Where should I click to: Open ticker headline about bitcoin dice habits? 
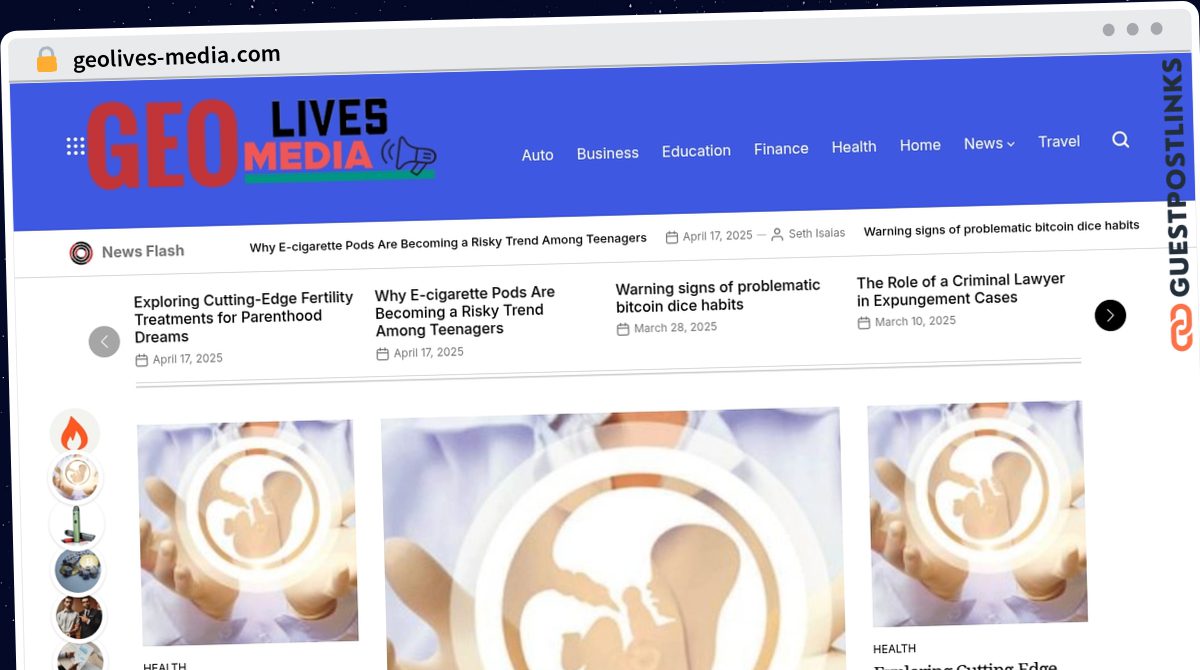coord(1001,228)
